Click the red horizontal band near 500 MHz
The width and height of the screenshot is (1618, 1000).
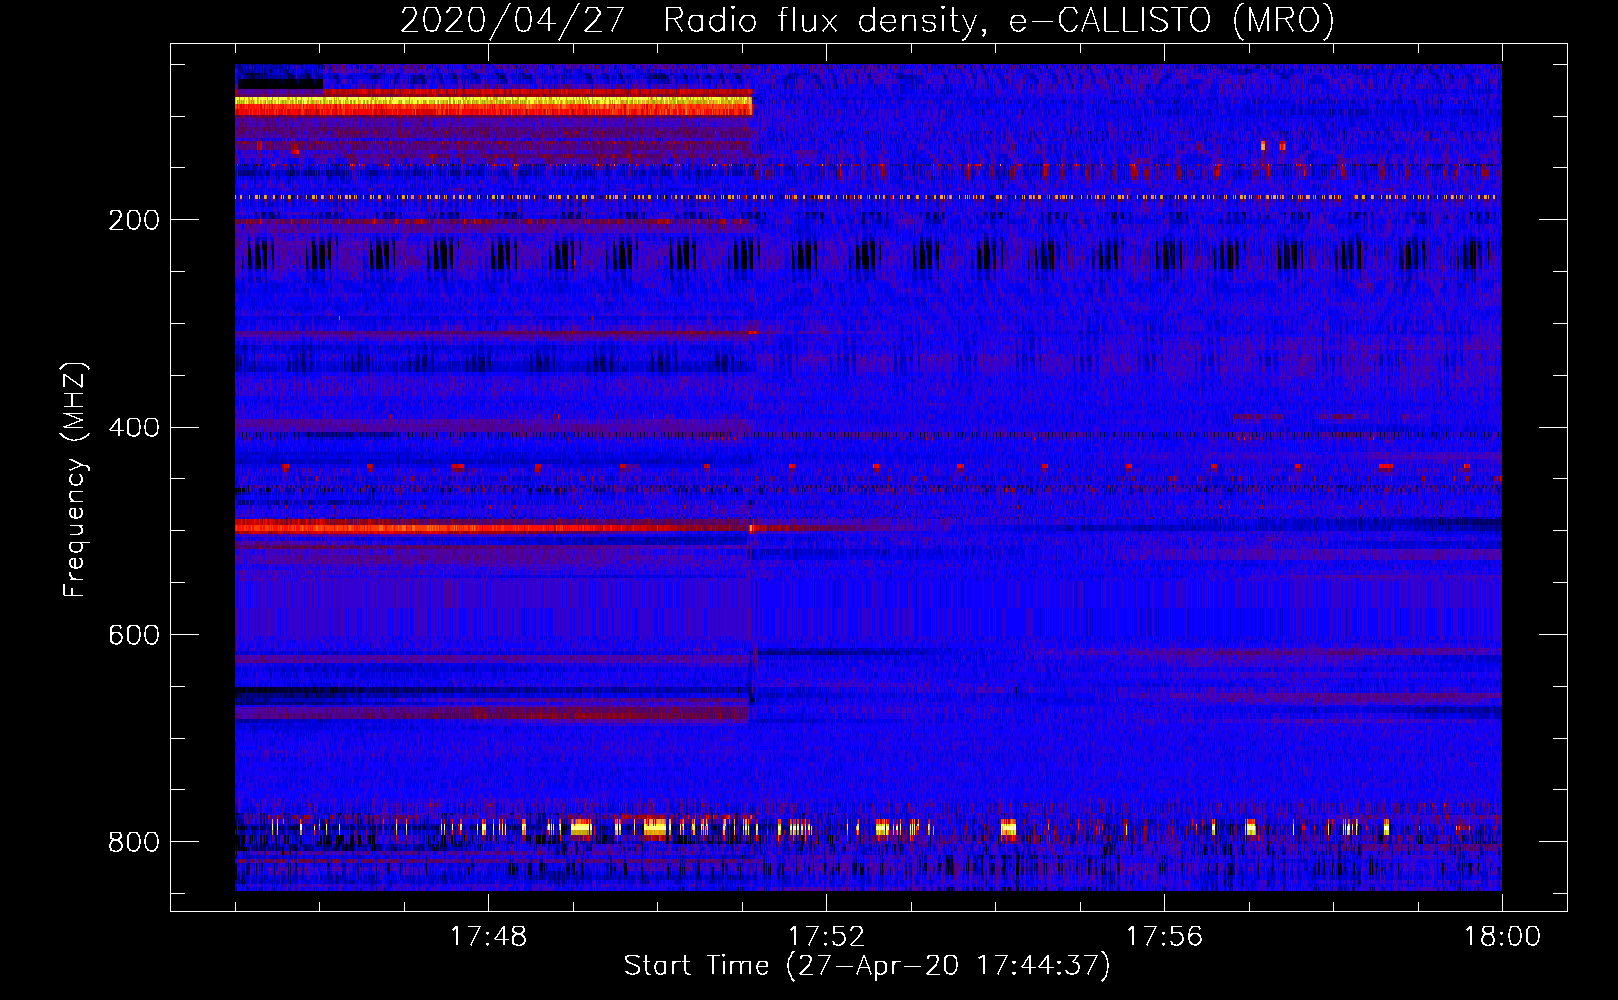tap(492, 527)
